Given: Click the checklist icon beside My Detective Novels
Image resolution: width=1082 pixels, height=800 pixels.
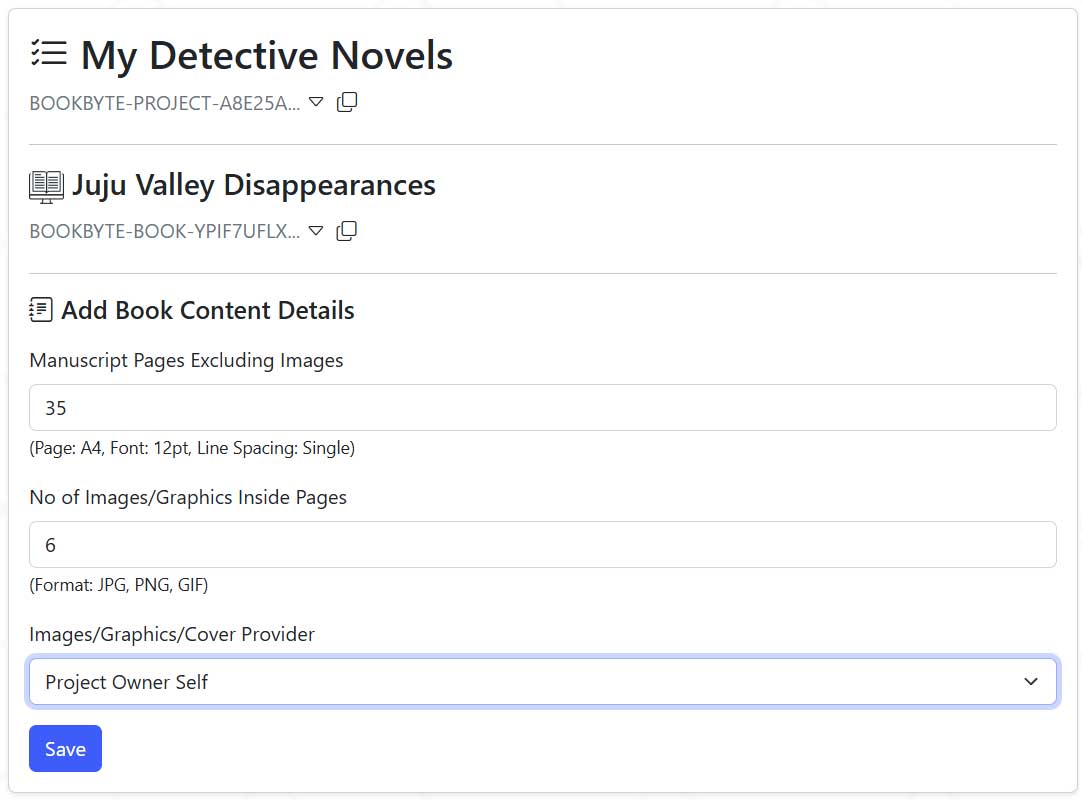Looking at the screenshot, I should tap(48, 54).
